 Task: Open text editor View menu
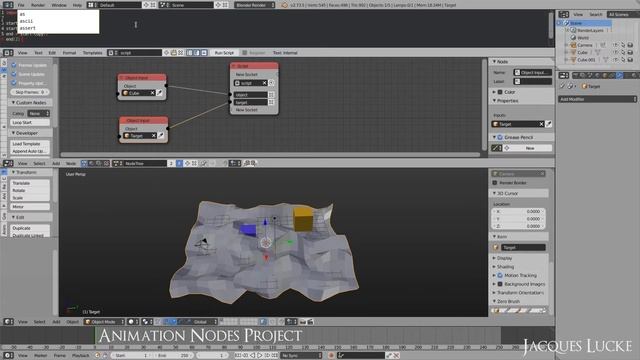[x=22, y=53]
